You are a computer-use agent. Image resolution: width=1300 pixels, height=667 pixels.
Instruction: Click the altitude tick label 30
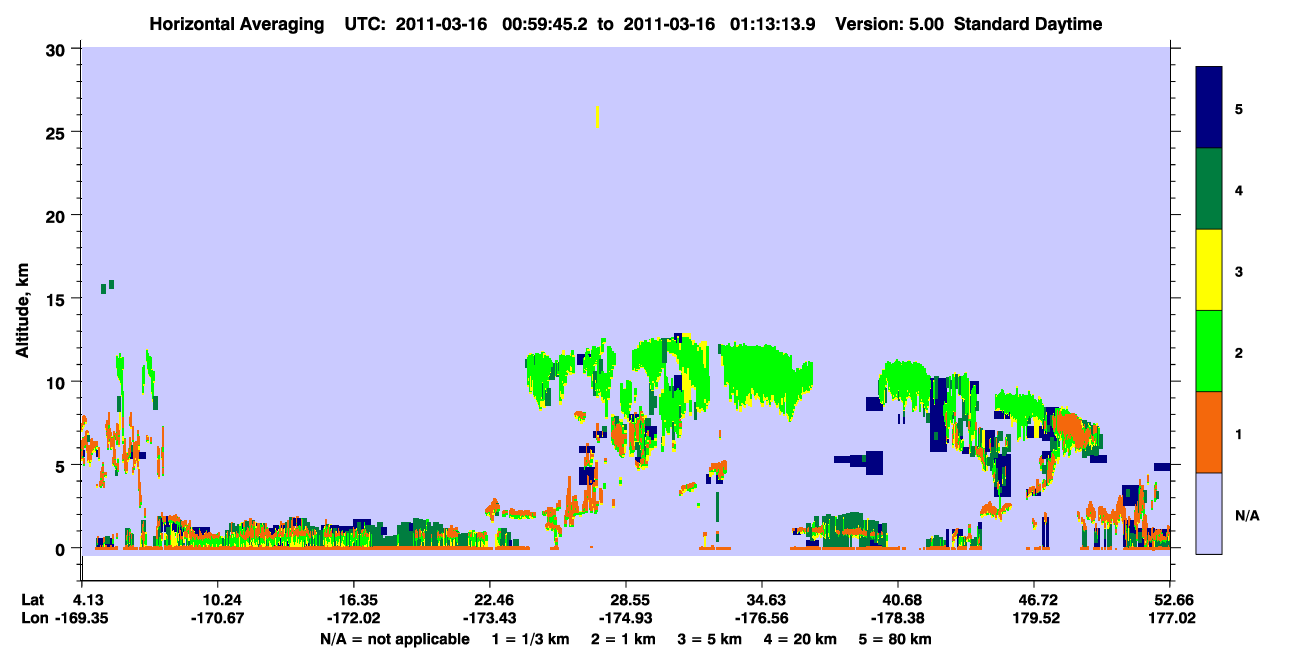pyautogui.click(x=57, y=49)
